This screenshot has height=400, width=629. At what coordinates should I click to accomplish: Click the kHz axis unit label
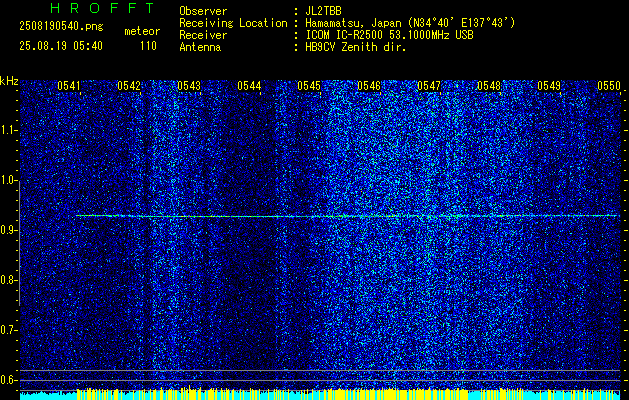coord(9,81)
